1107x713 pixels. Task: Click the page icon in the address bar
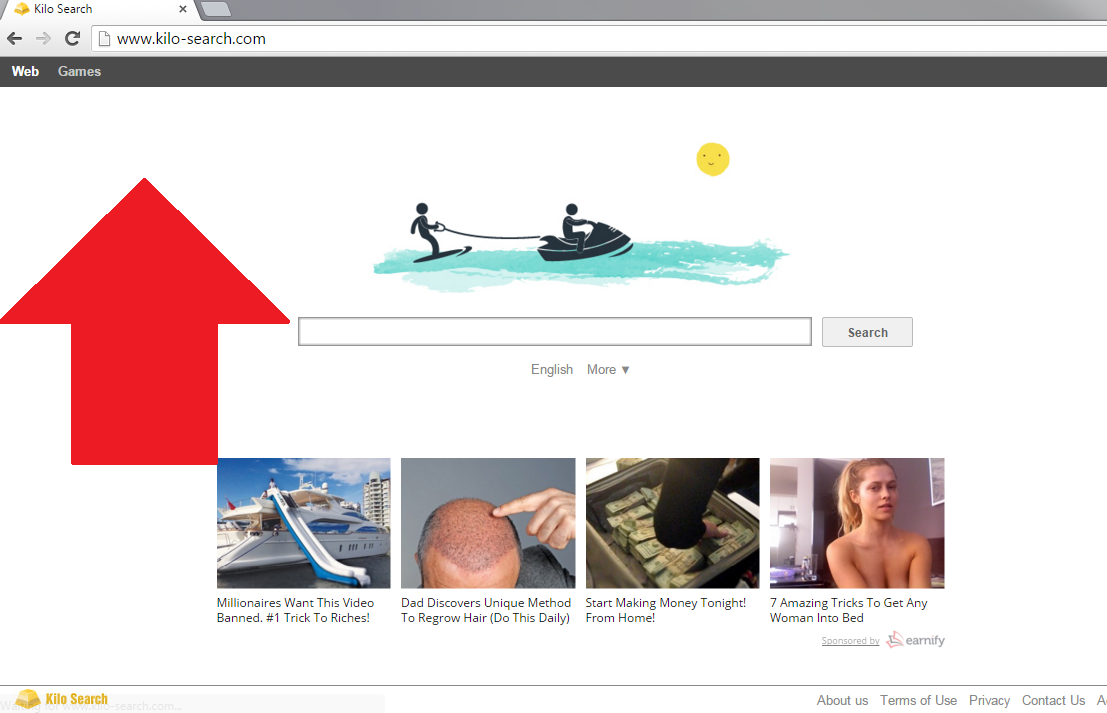coord(104,39)
